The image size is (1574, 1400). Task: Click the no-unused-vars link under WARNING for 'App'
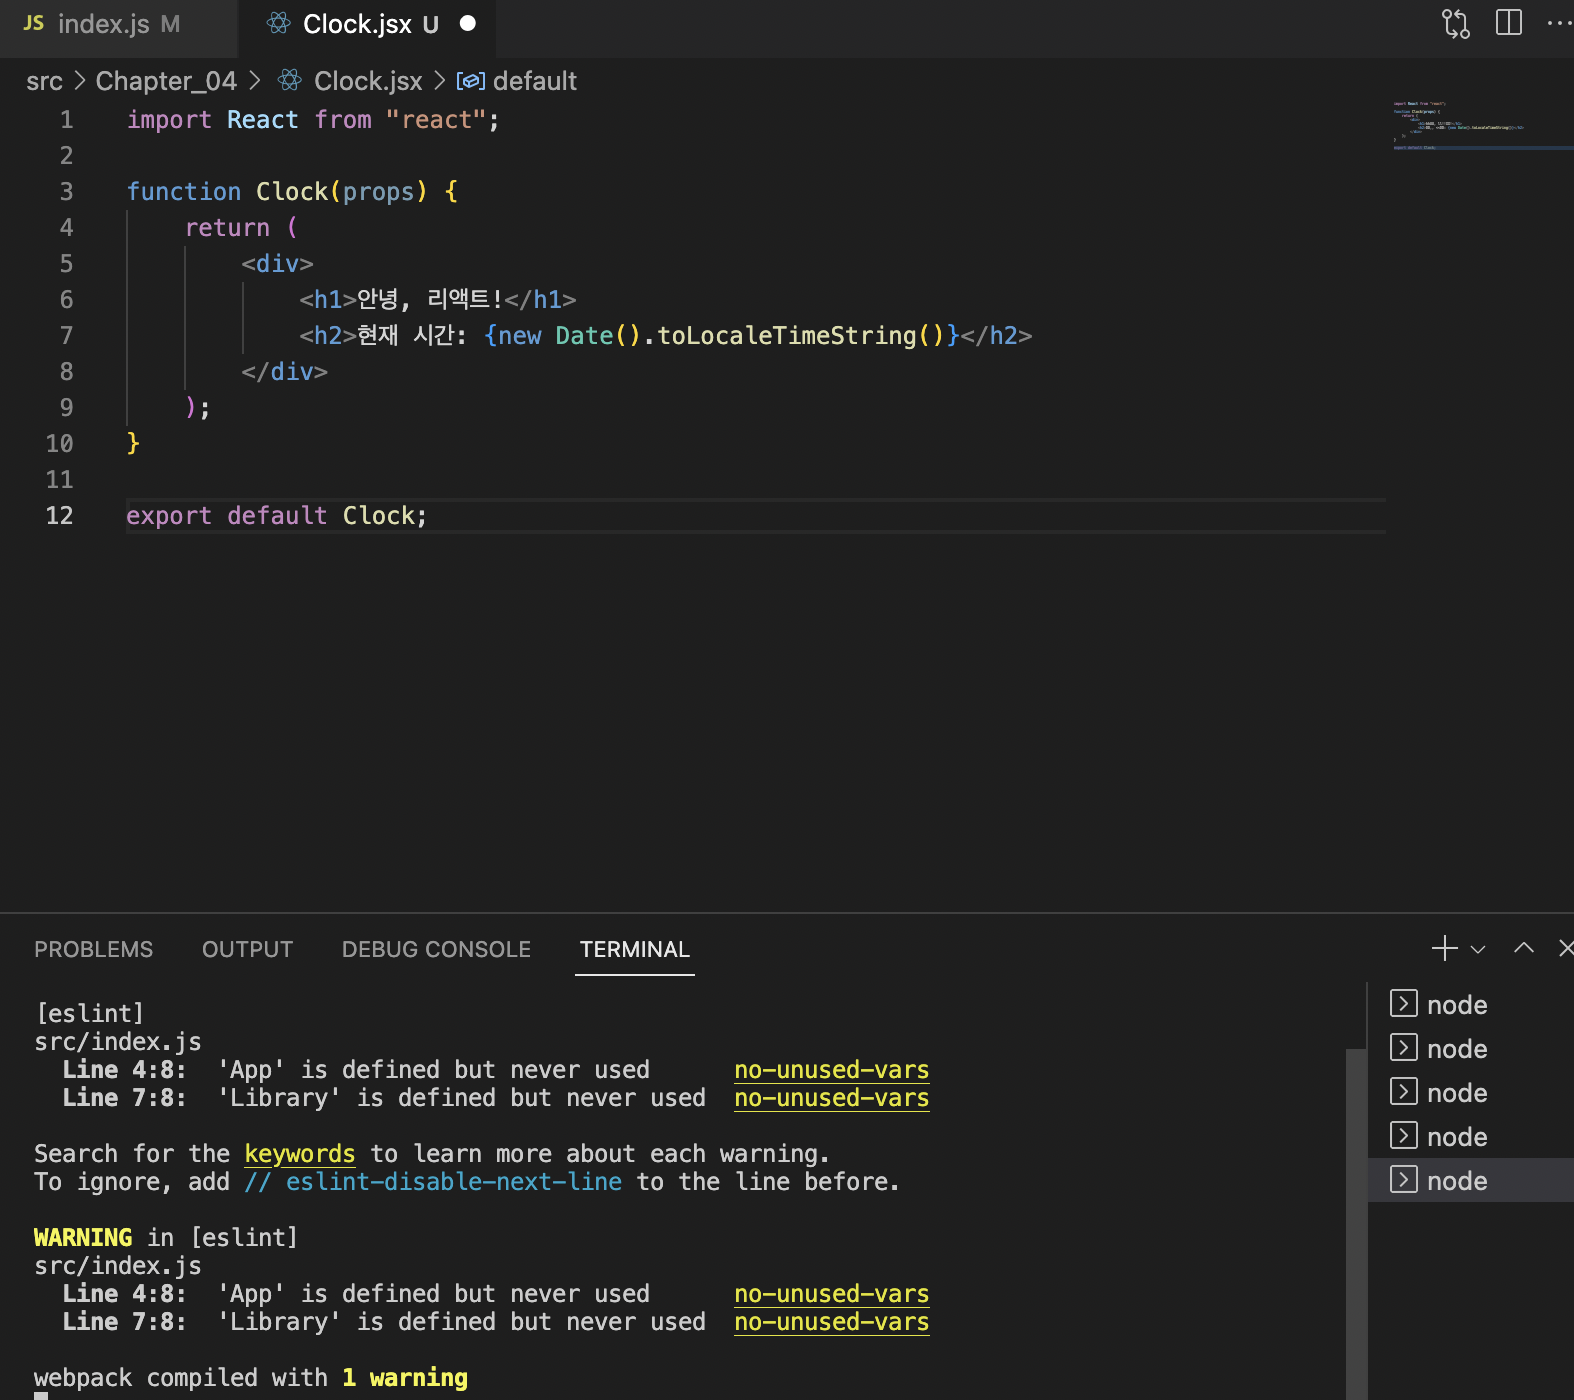coord(832,1294)
